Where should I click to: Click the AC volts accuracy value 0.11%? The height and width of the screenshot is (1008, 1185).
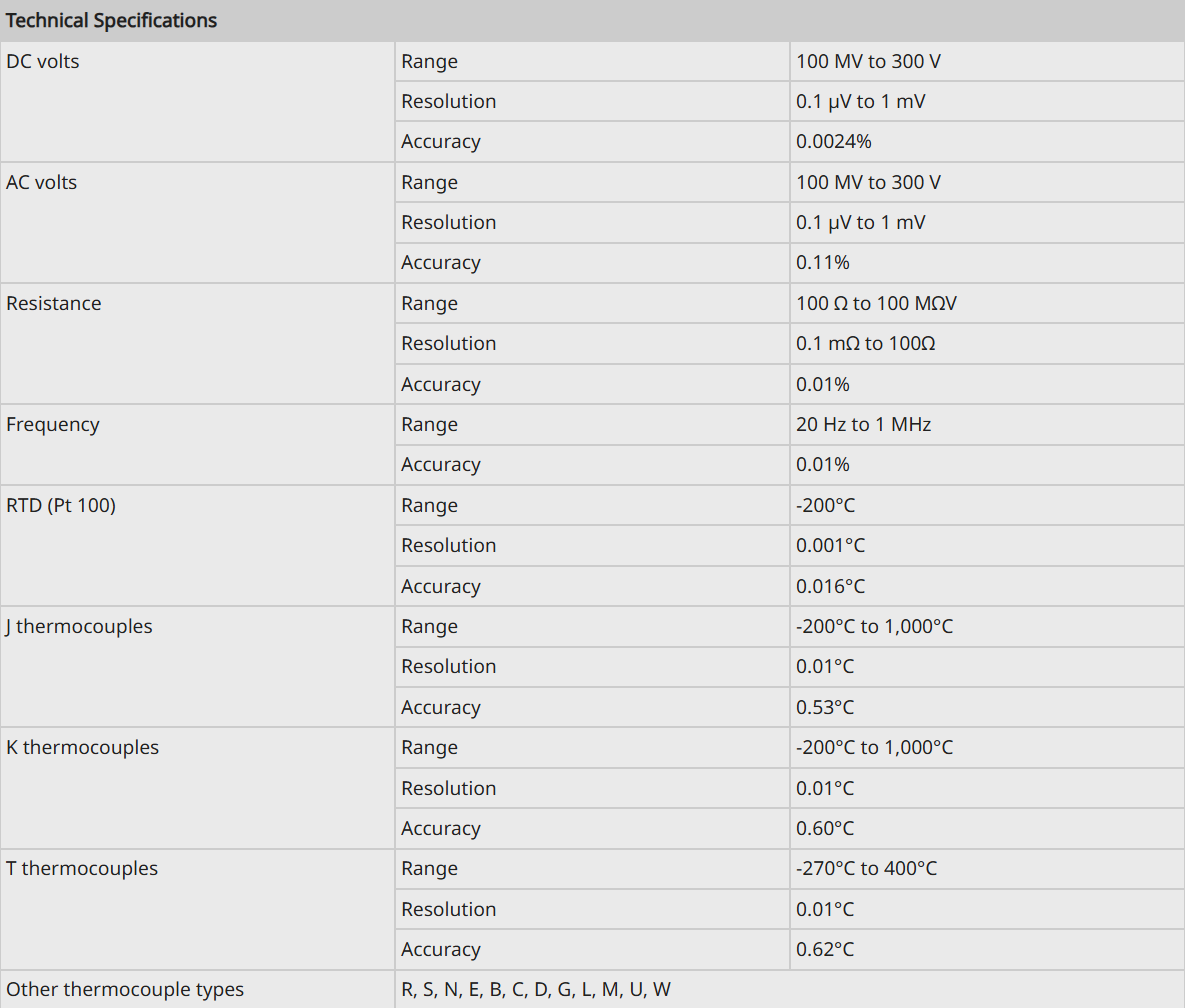822,262
